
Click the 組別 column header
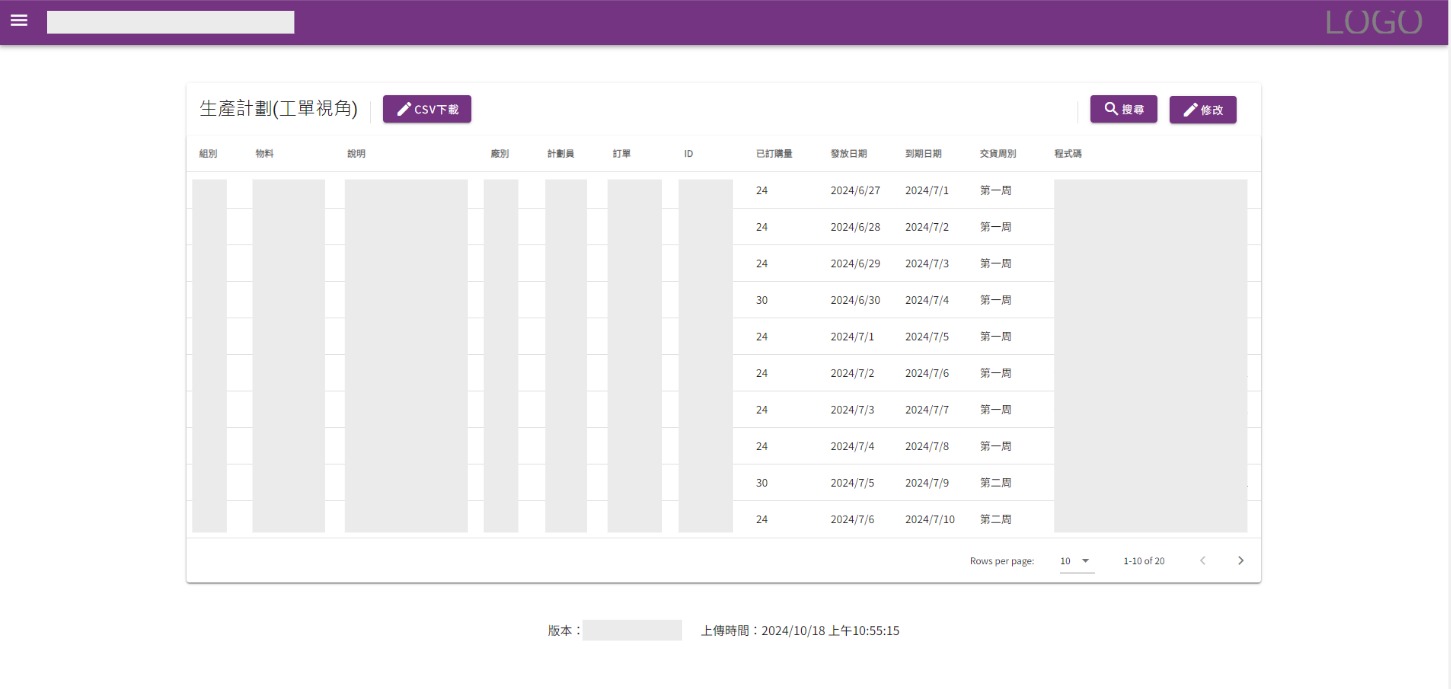coord(208,154)
